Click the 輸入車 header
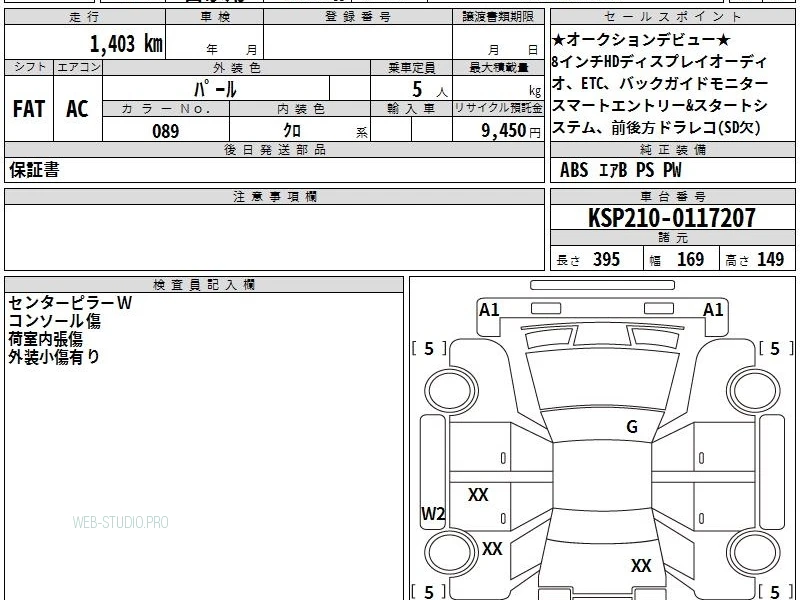 (411, 109)
